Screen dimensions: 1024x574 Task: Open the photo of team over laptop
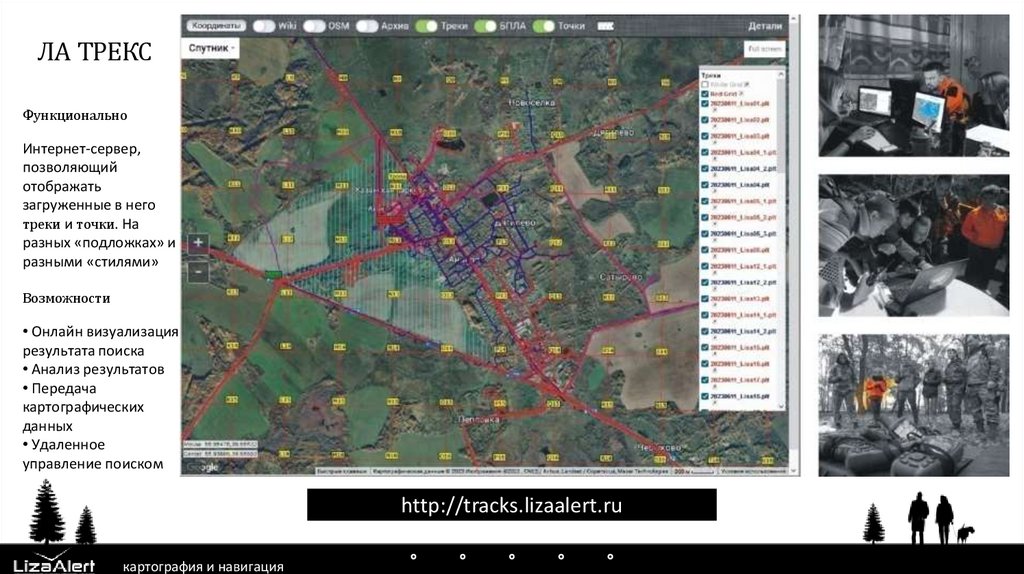(914, 246)
